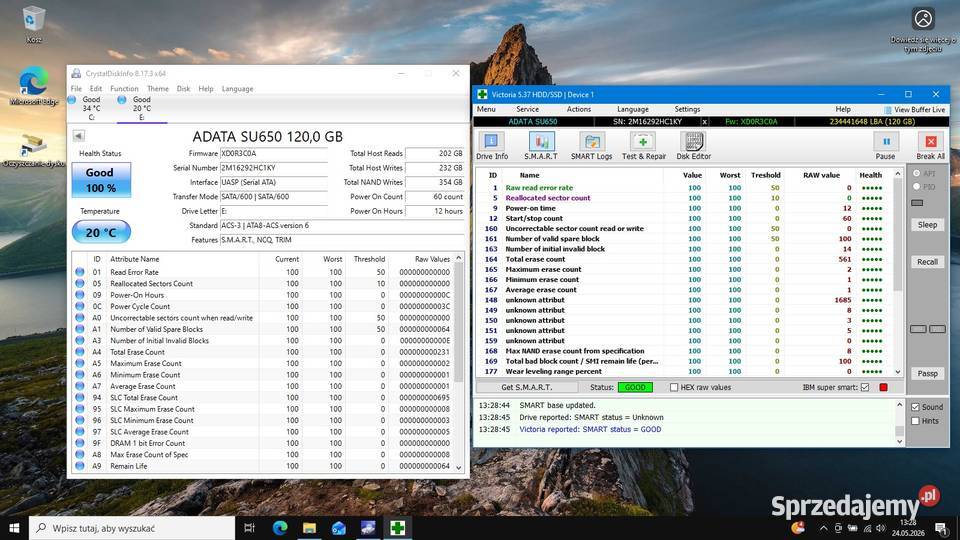Open Microsoft Edge desktop shortcut
The width and height of the screenshot is (960, 540).
tap(34, 86)
